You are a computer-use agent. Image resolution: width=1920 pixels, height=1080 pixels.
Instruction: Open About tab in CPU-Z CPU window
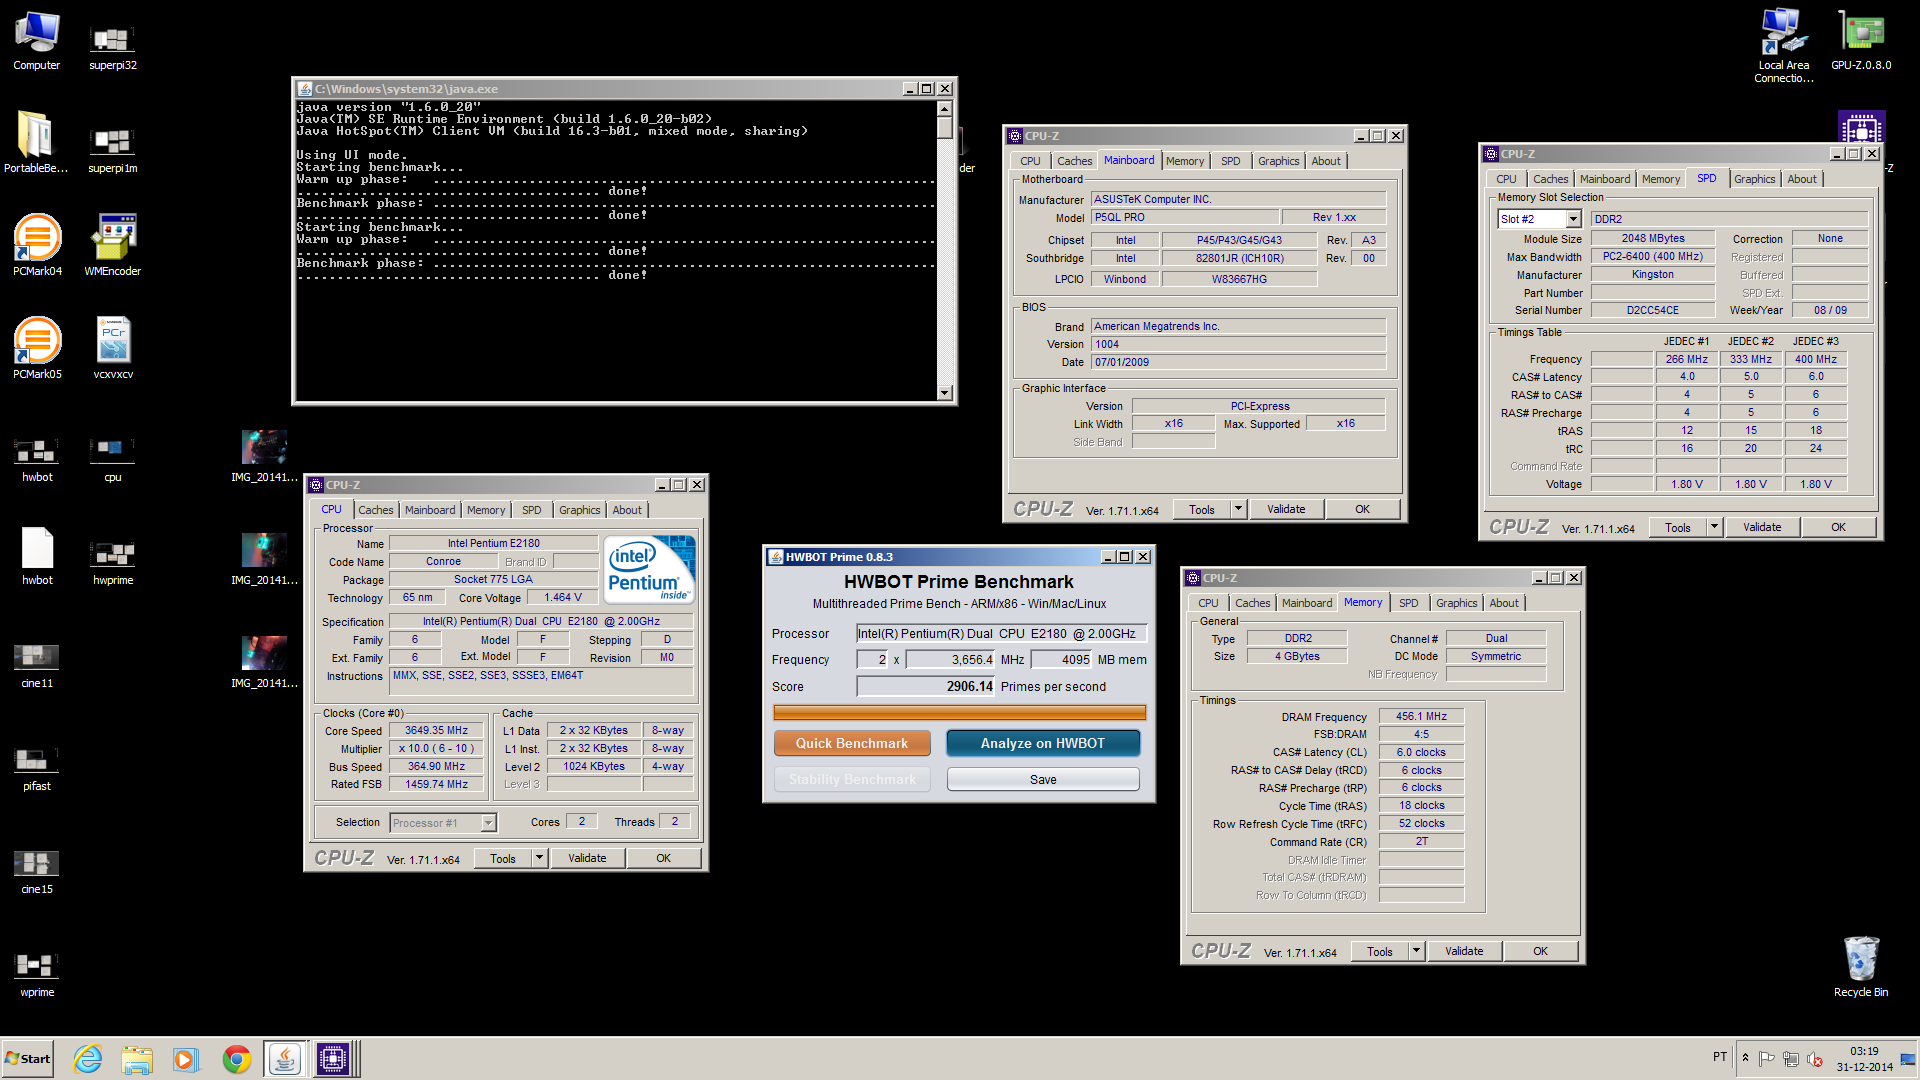coord(627,510)
